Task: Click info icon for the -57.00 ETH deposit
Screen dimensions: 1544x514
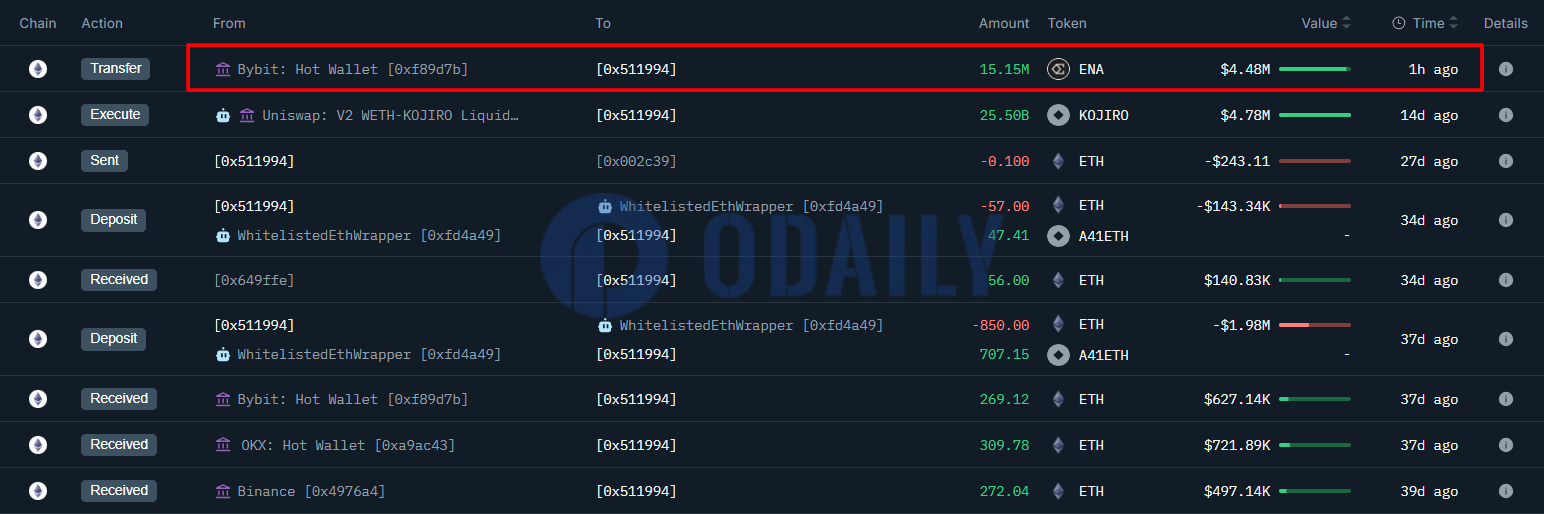Action: (1505, 220)
